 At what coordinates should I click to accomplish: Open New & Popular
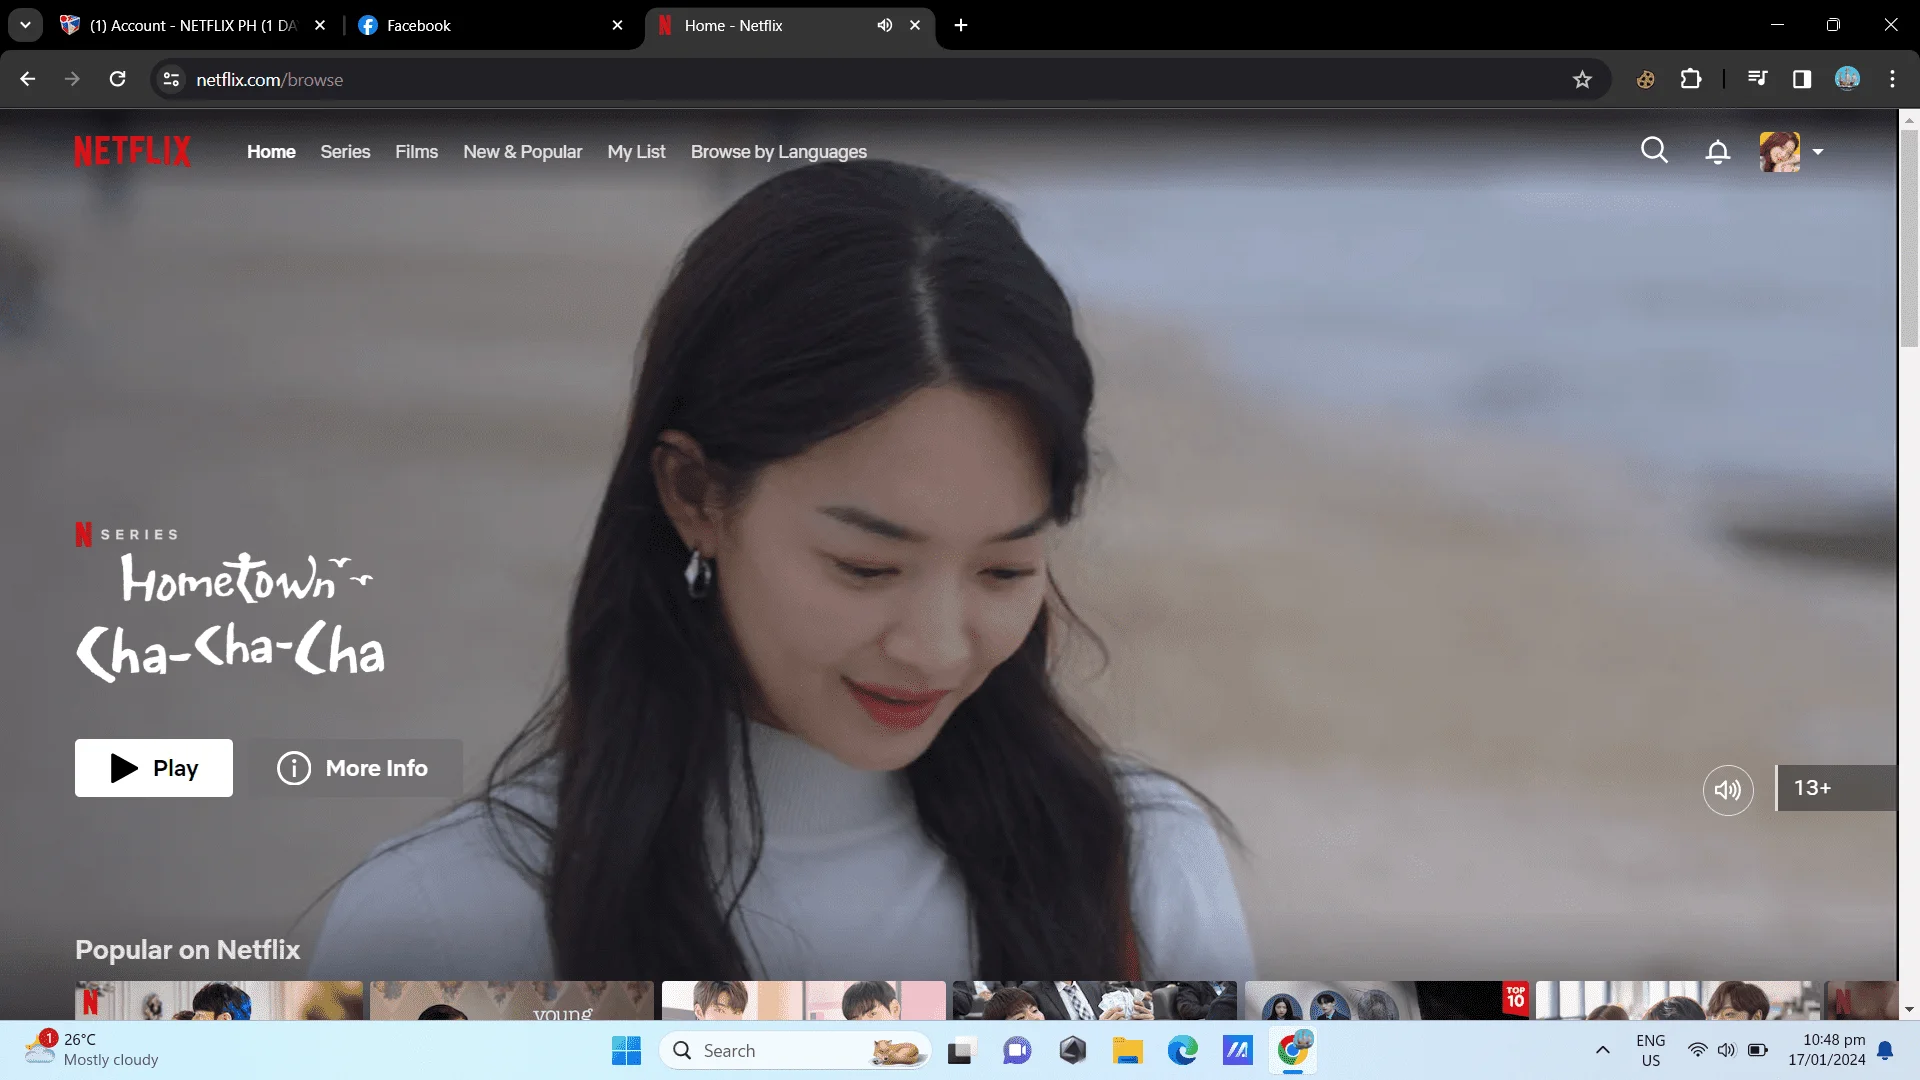(522, 152)
